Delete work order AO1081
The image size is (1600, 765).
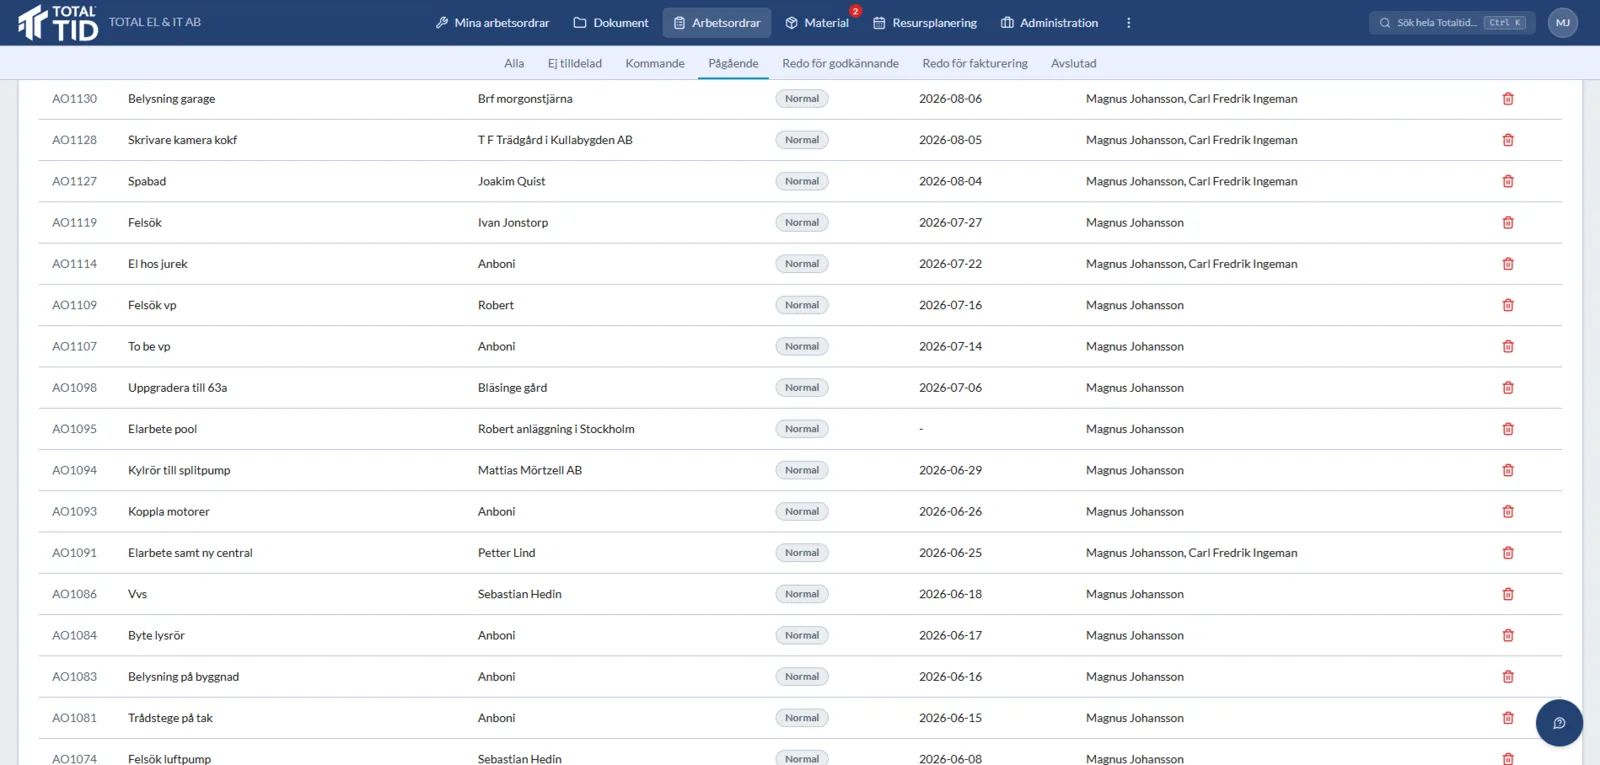(x=1508, y=718)
